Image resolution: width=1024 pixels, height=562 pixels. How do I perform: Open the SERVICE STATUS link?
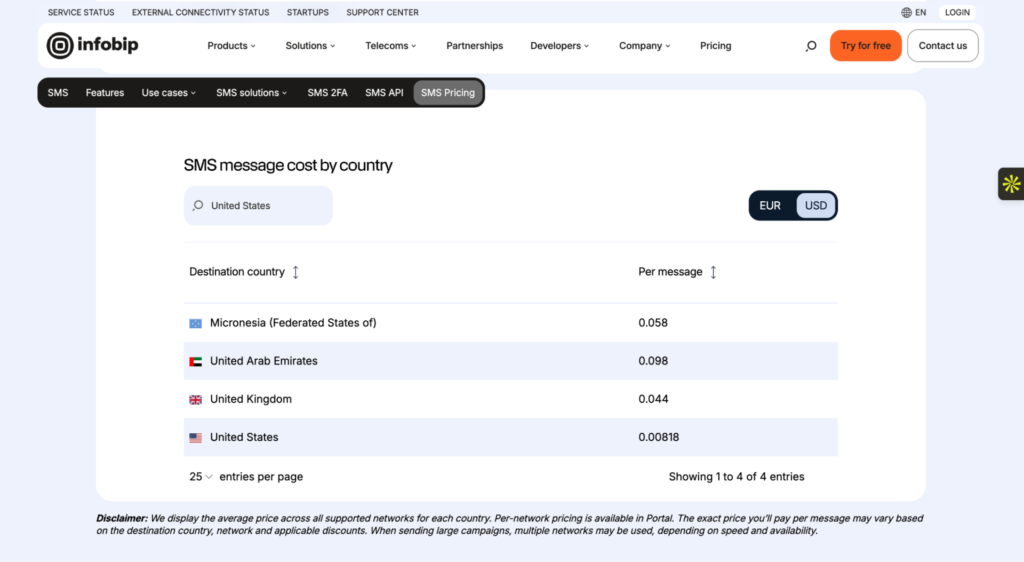pos(81,12)
